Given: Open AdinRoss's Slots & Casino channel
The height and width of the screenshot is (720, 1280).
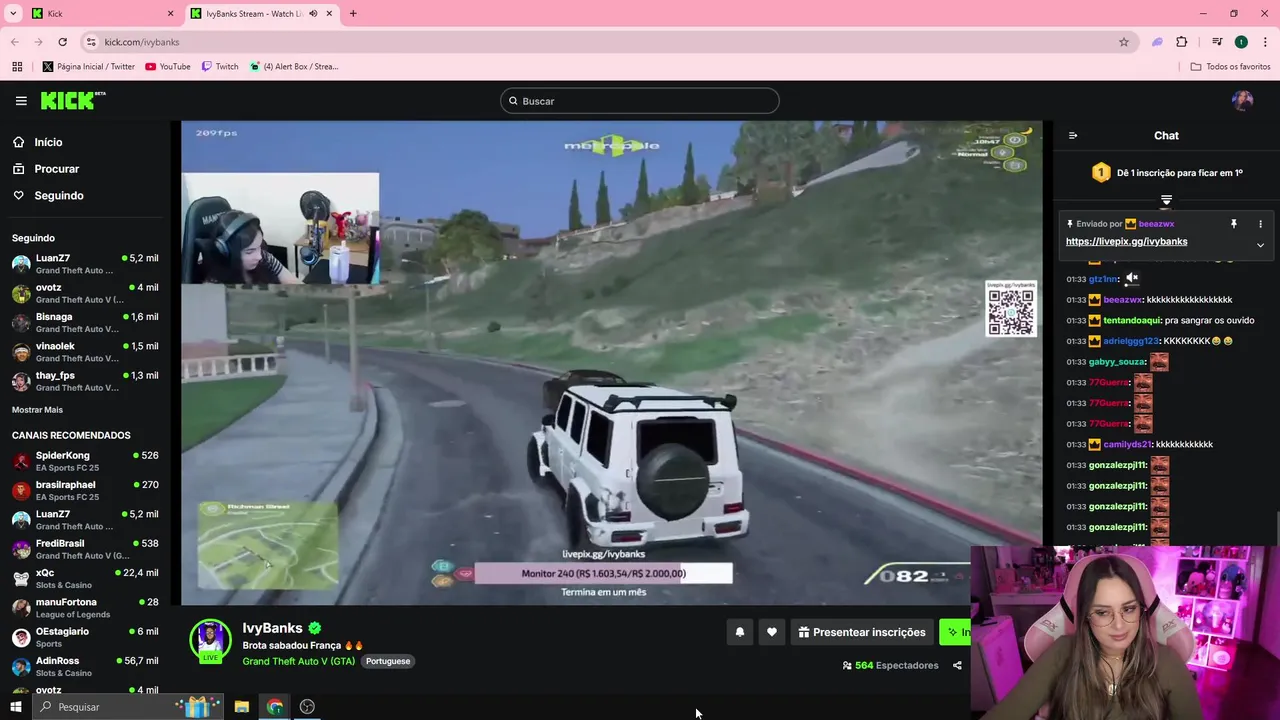Looking at the screenshot, I should tap(85, 666).
